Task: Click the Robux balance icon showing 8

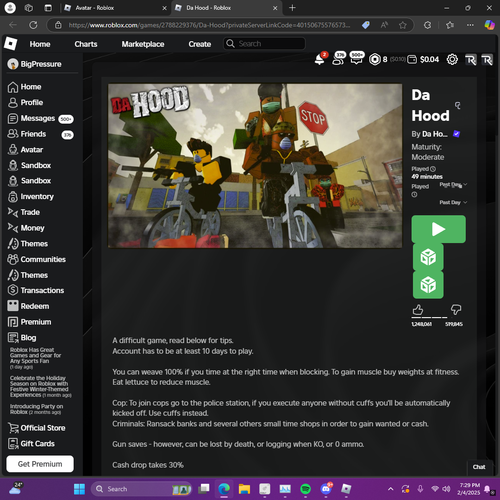Action: tap(375, 59)
